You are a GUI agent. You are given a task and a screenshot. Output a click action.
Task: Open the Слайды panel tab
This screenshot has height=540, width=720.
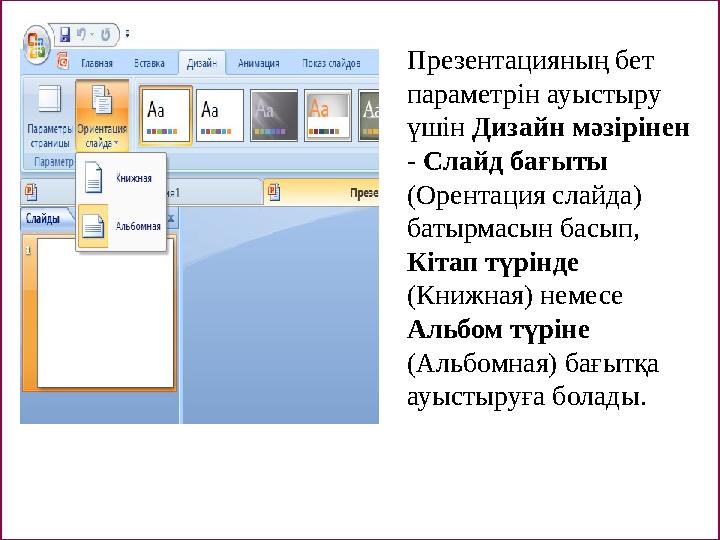(45, 219)
